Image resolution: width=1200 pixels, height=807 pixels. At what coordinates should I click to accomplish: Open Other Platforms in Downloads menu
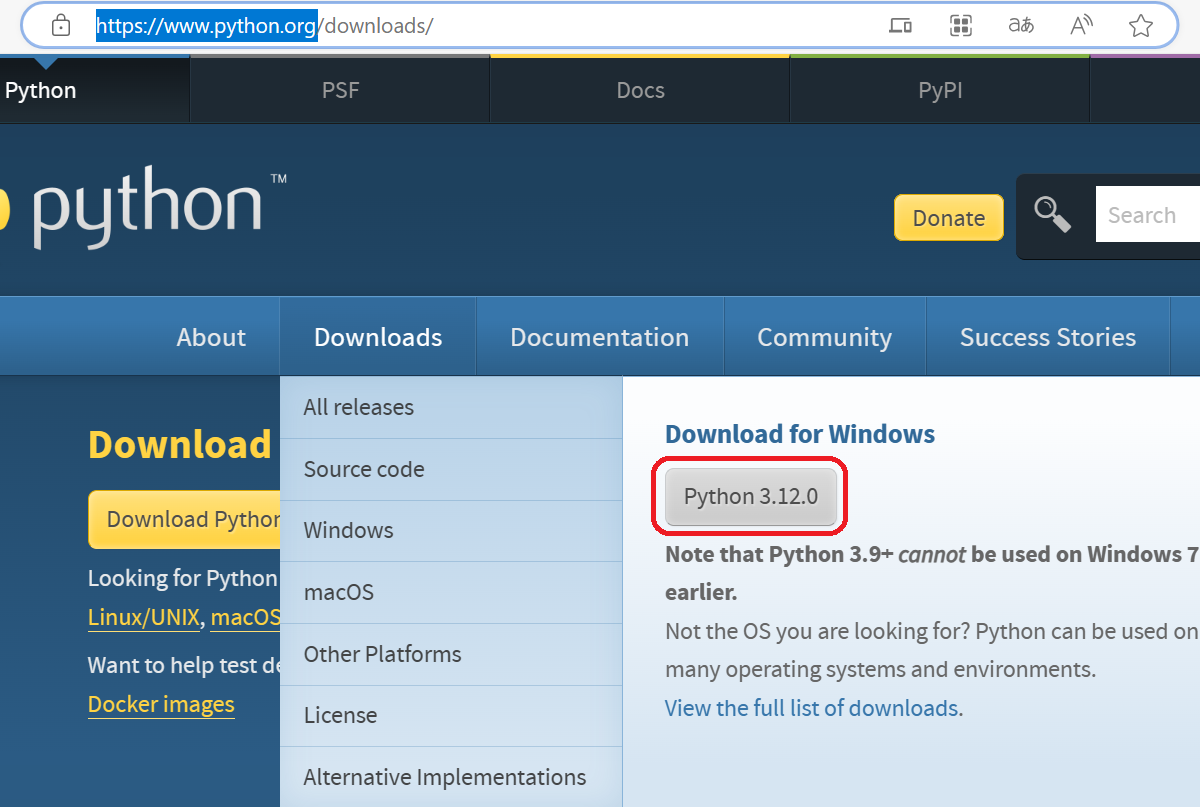coord(451,654)
